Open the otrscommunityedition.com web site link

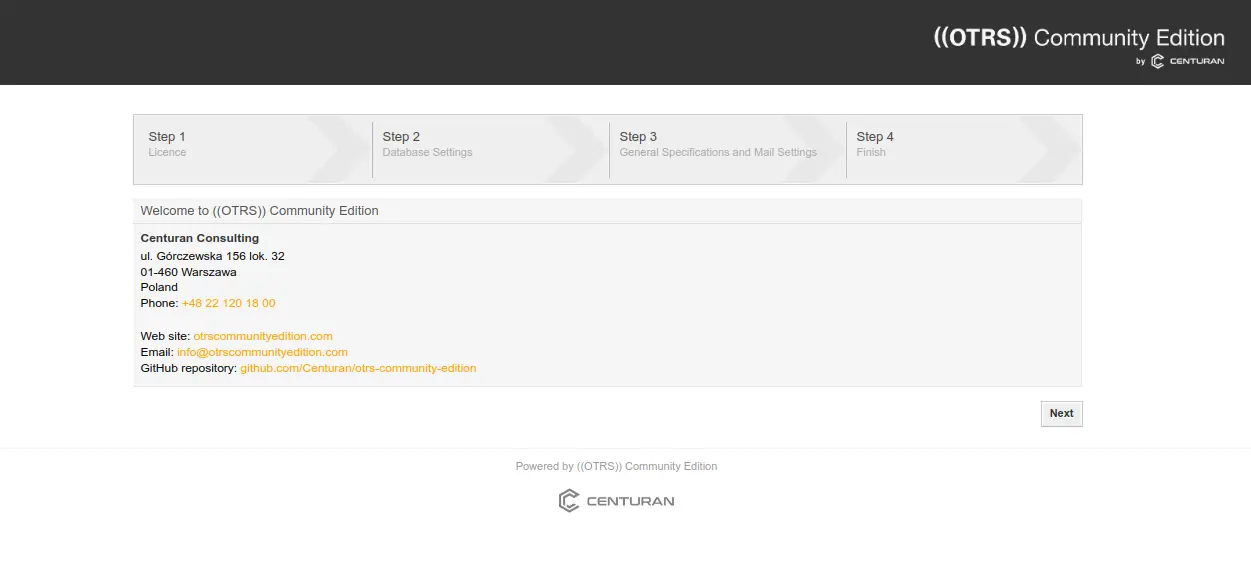tap(263, 336)
